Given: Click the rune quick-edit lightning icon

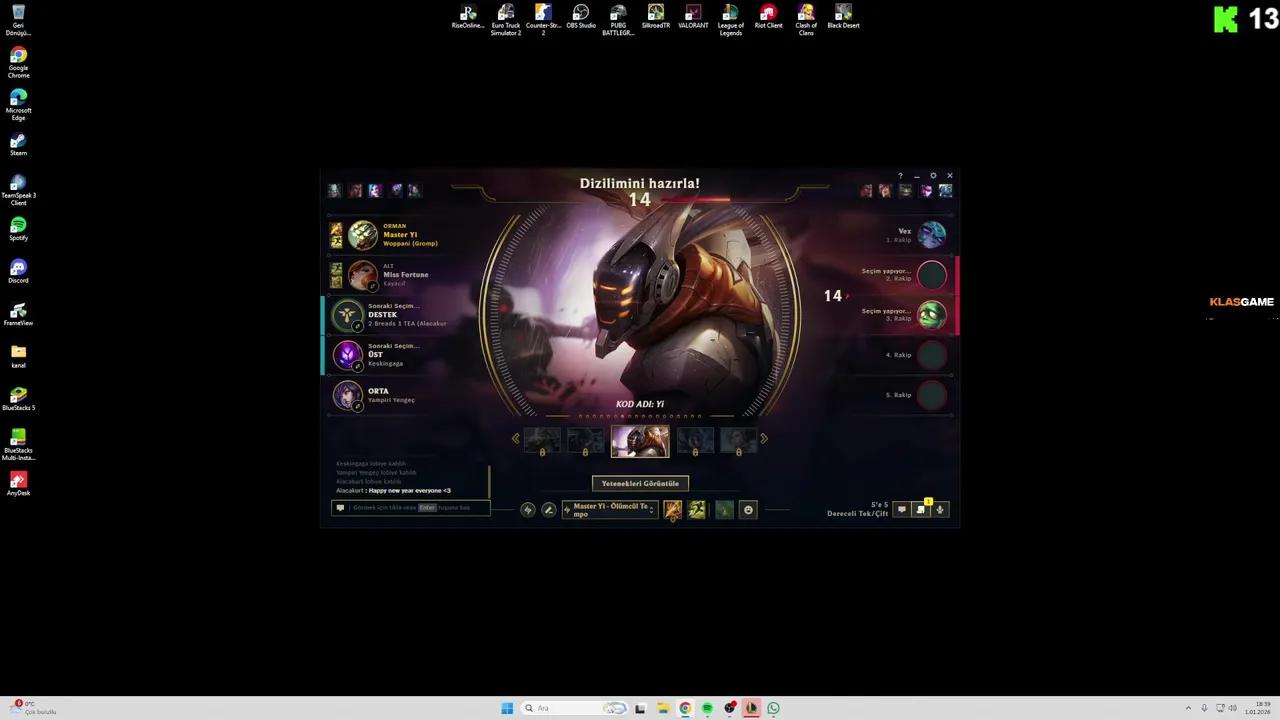Looking at the screenshot, I should (x=528, y=510).
